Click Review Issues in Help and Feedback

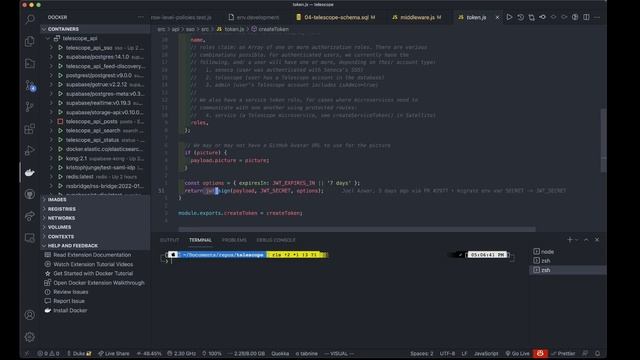(x=71, y=292)
